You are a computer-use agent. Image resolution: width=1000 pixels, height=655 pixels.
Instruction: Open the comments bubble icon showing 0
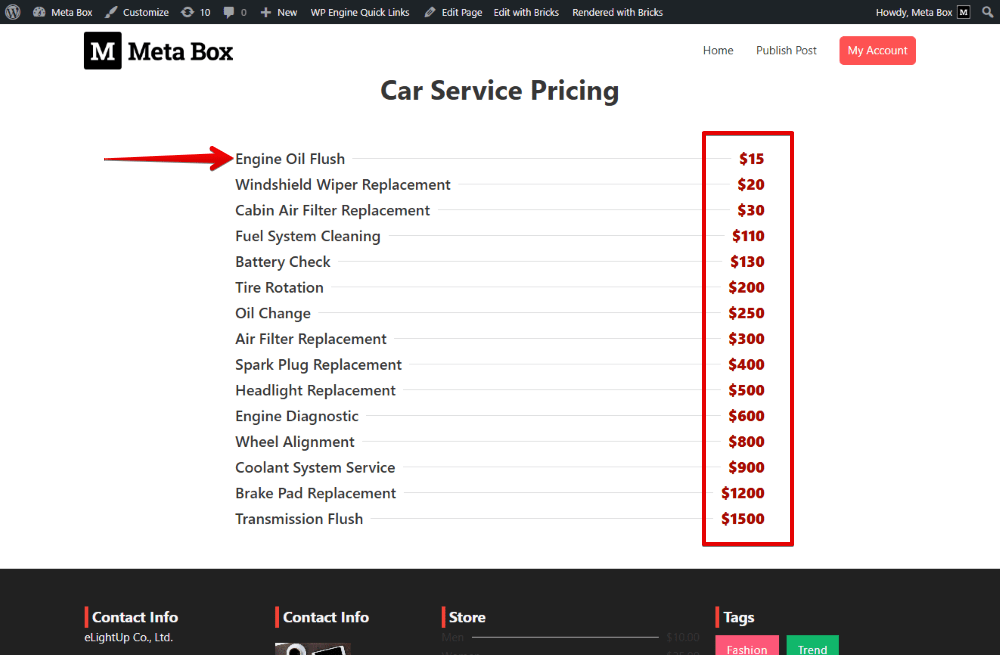pyautogui.click(x=236, y=11)
